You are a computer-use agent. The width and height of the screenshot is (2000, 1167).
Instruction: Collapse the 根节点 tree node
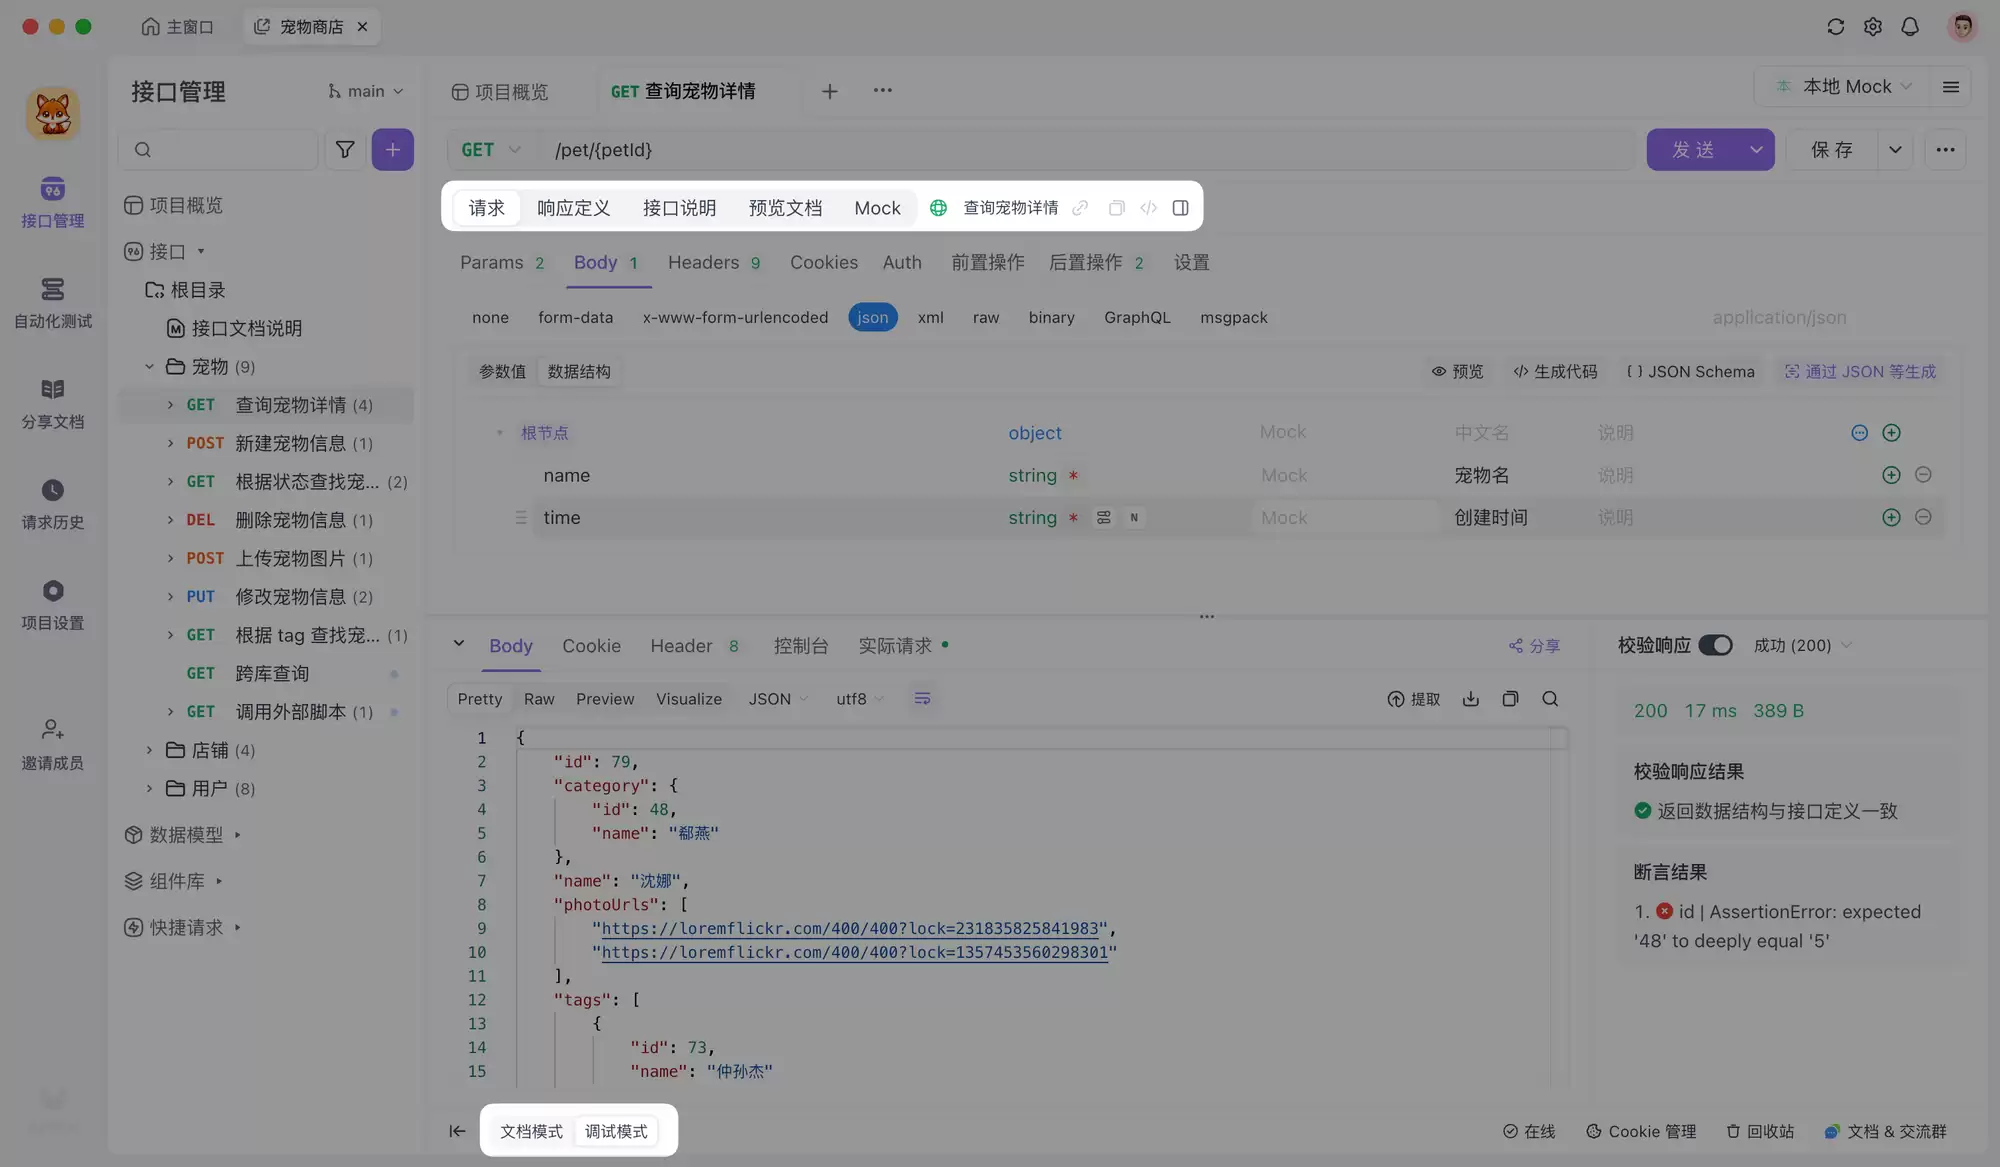click(x=499, y=433)
